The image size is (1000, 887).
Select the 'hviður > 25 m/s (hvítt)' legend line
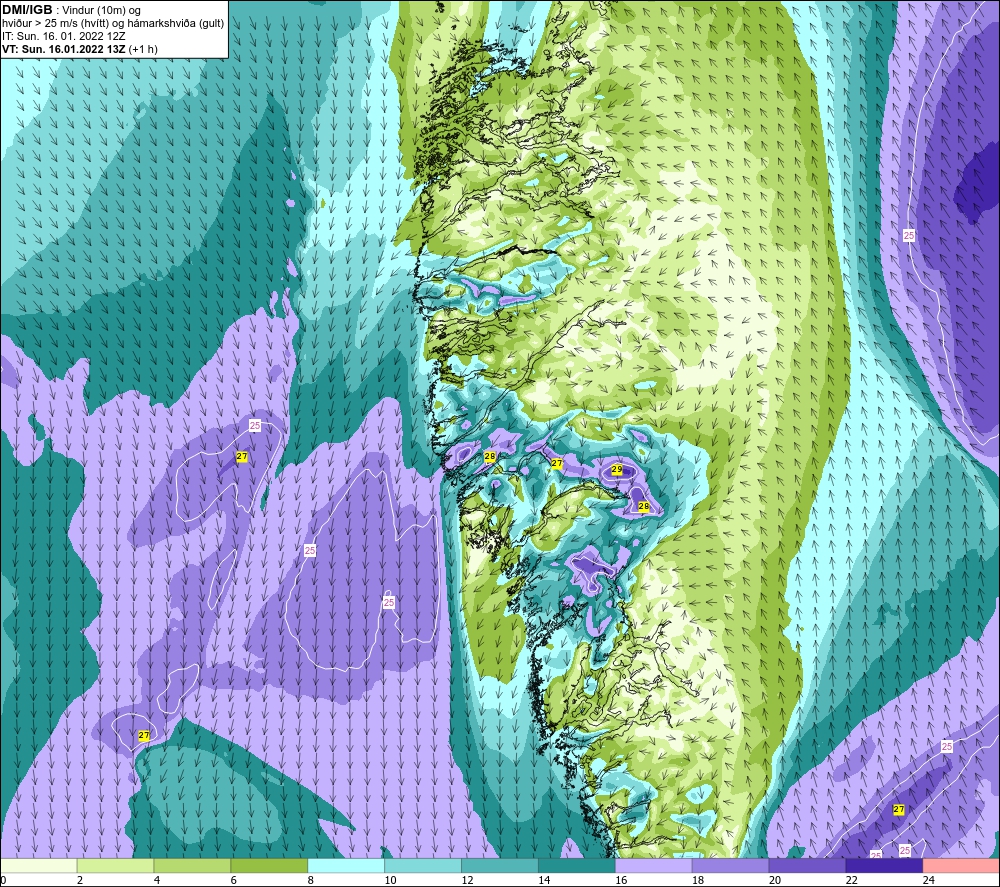point(113,23)
